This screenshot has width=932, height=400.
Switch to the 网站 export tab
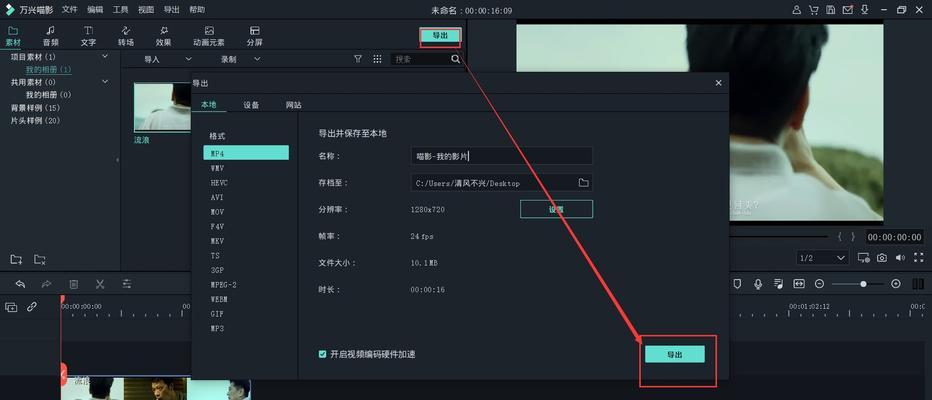click(294, 105)
